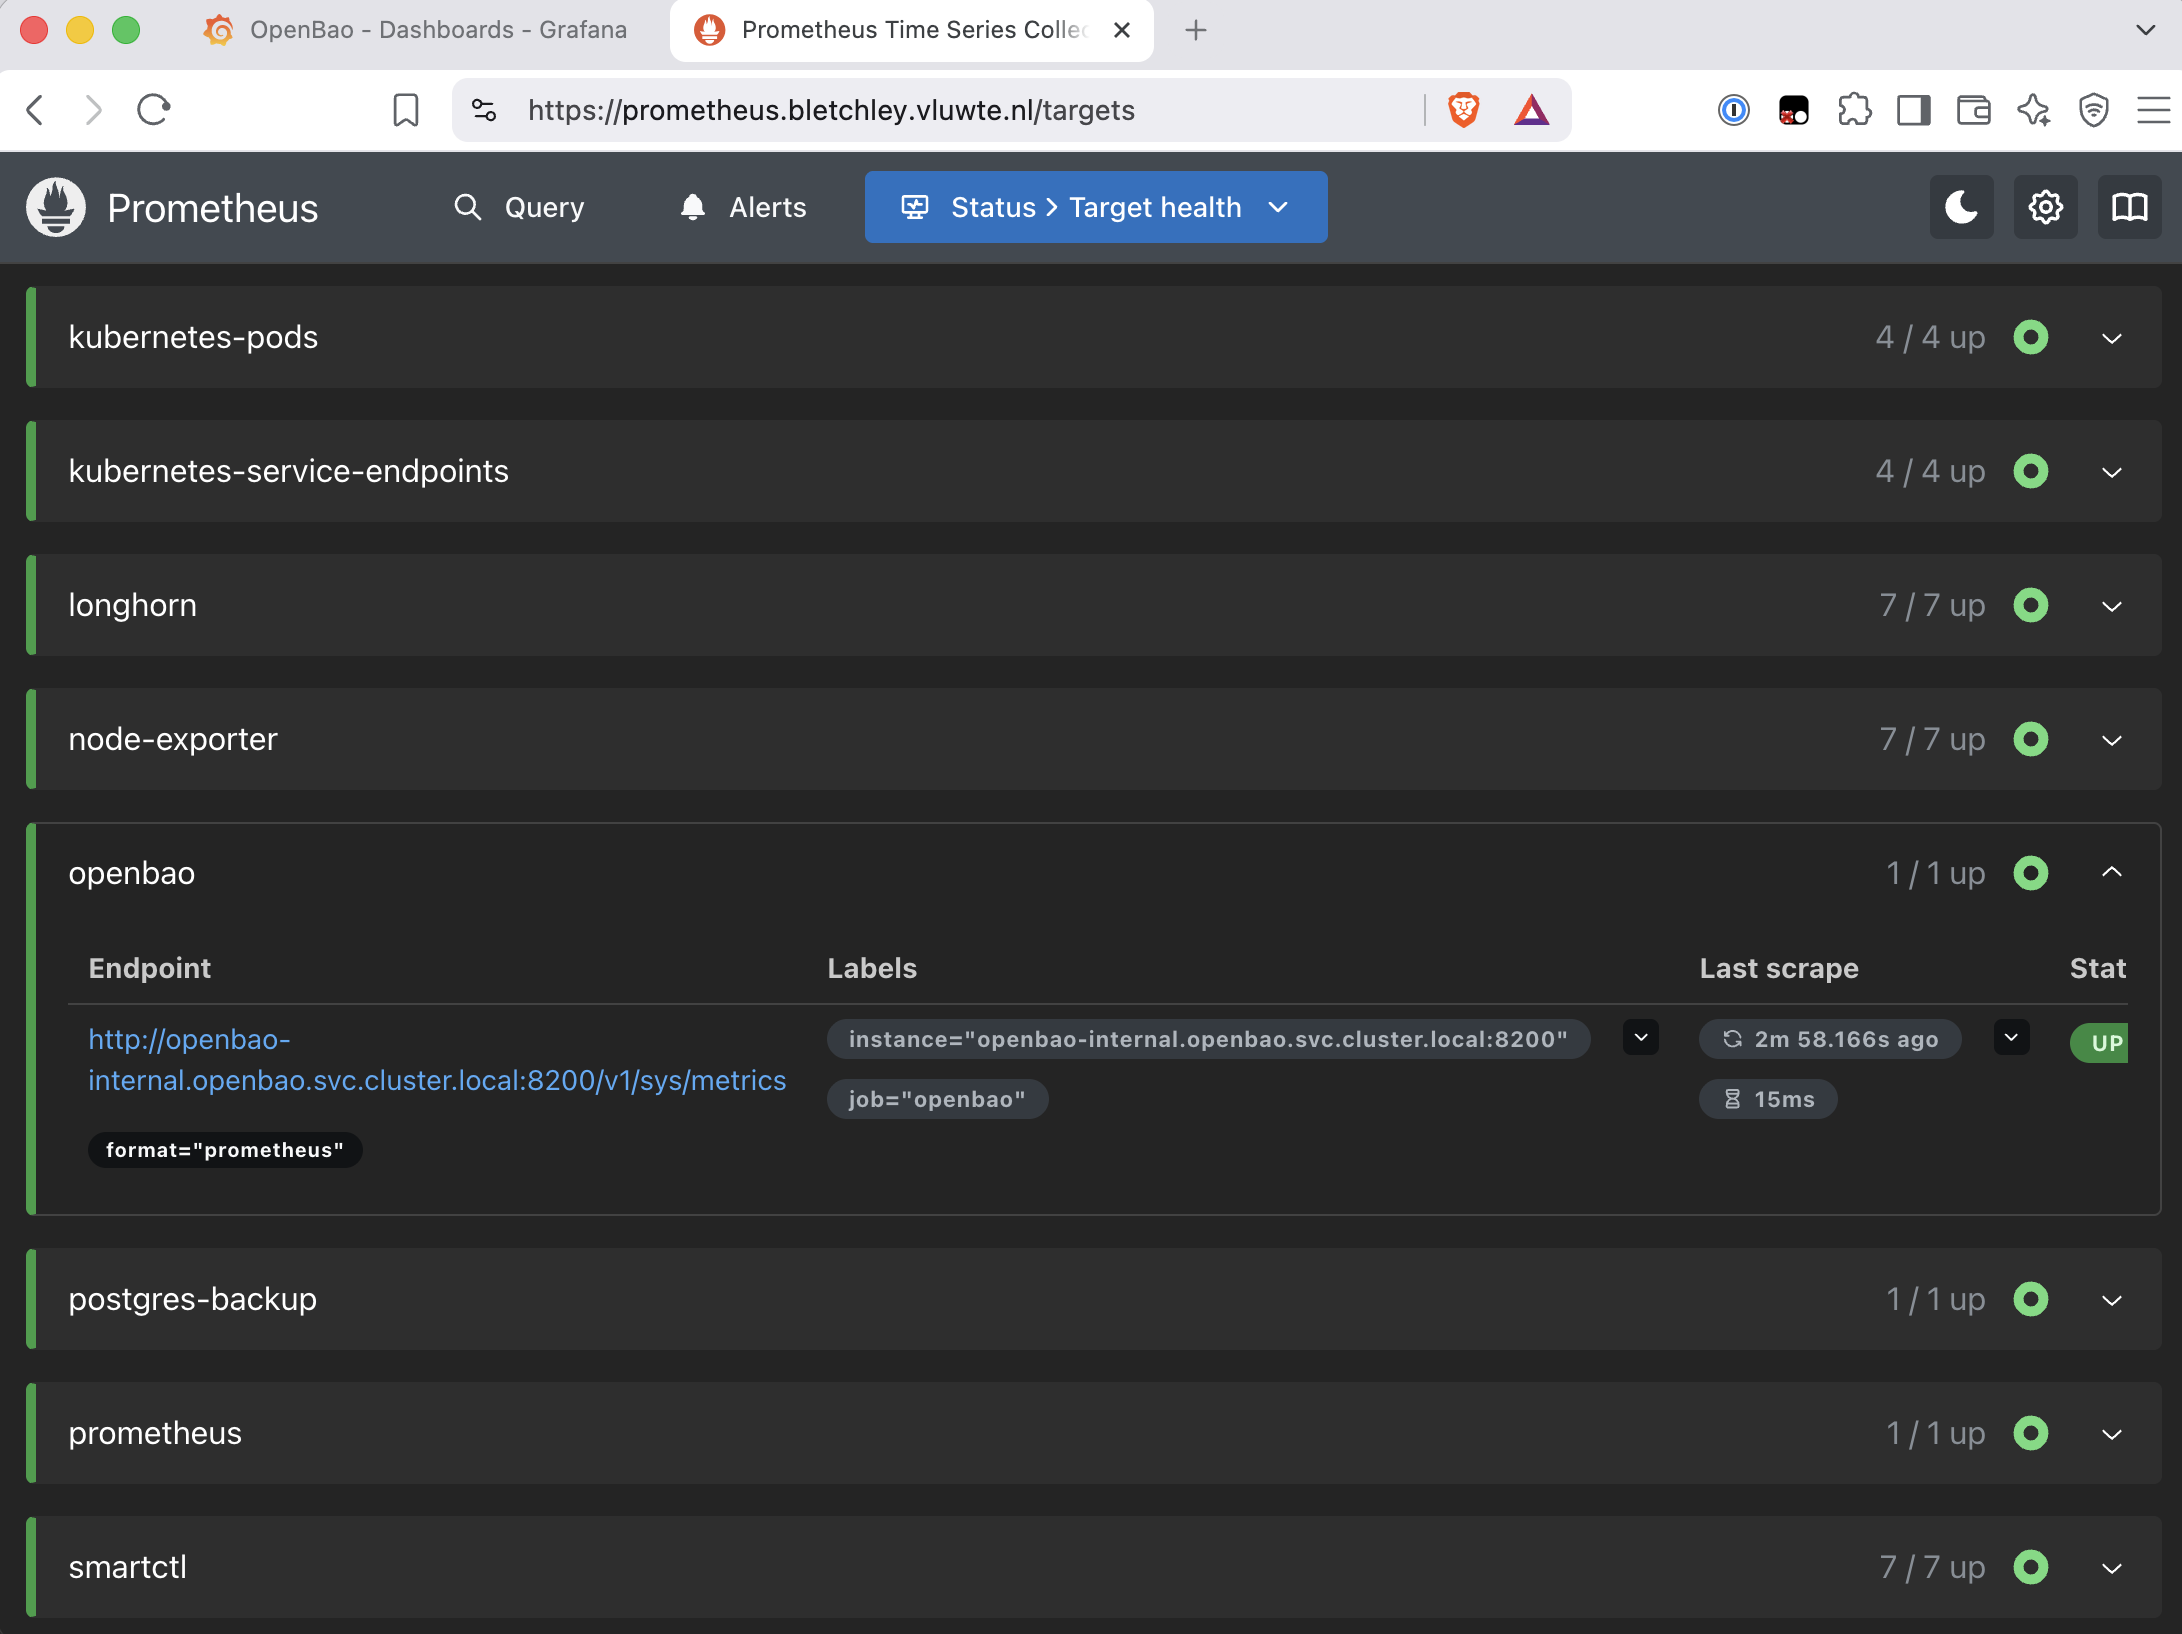This screenshot has width=2182, height=1634.
Task: Reload the current page
Action: [154, 109]
